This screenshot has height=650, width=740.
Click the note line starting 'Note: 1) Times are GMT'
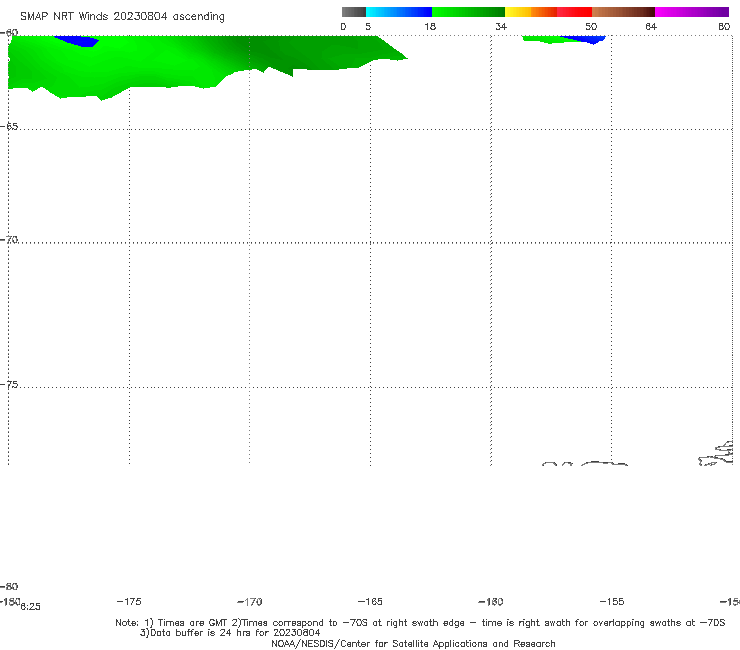(420, 623)
